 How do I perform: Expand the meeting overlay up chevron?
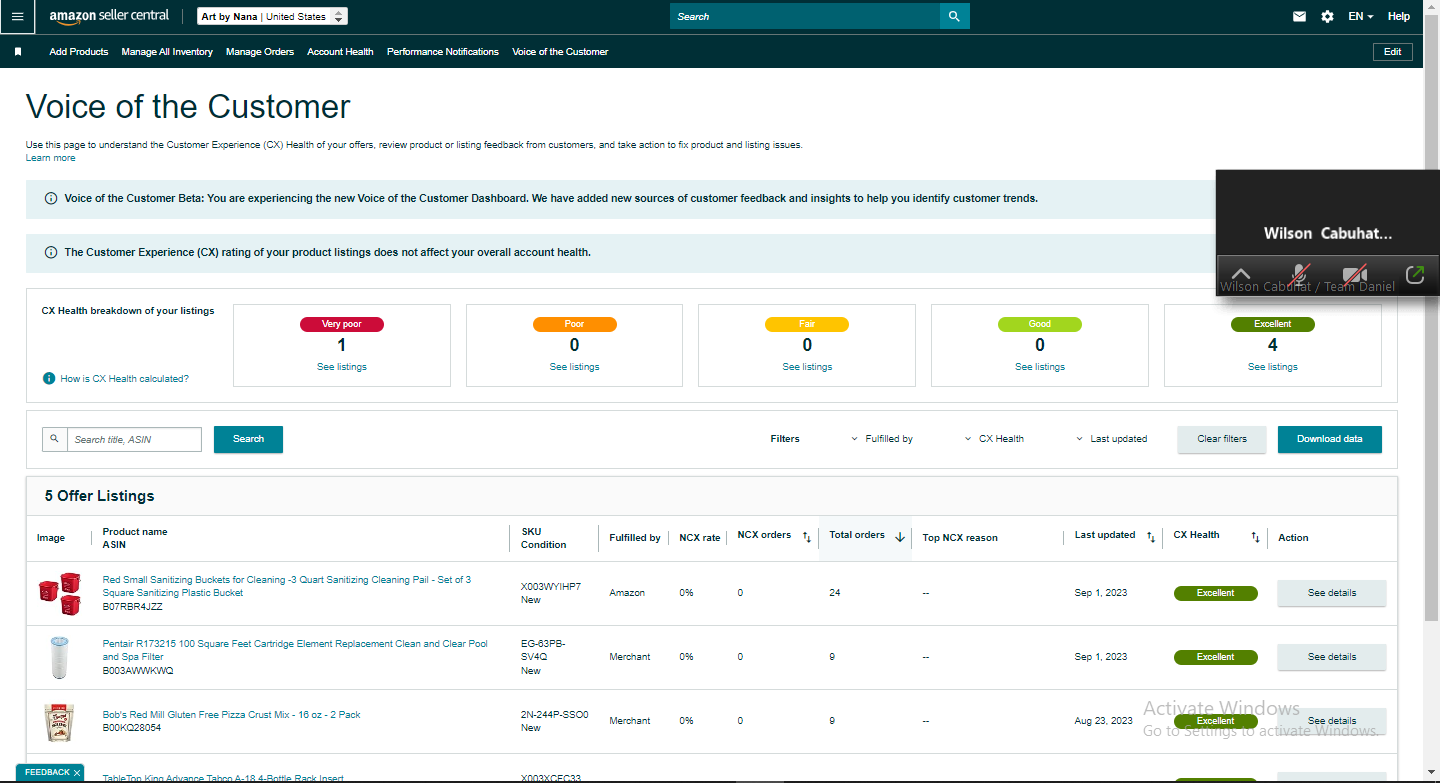click(1240, 274)
